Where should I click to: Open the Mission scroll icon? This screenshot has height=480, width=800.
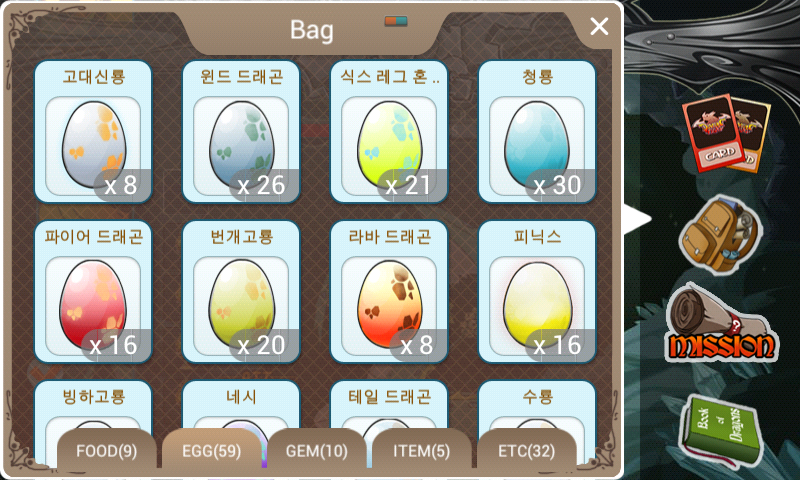722,324
